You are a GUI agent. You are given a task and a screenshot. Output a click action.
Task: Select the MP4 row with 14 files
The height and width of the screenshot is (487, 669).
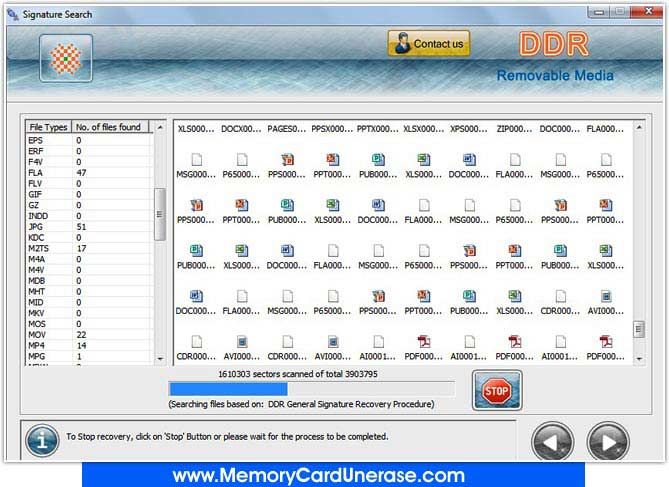click(x=89, y=345)
